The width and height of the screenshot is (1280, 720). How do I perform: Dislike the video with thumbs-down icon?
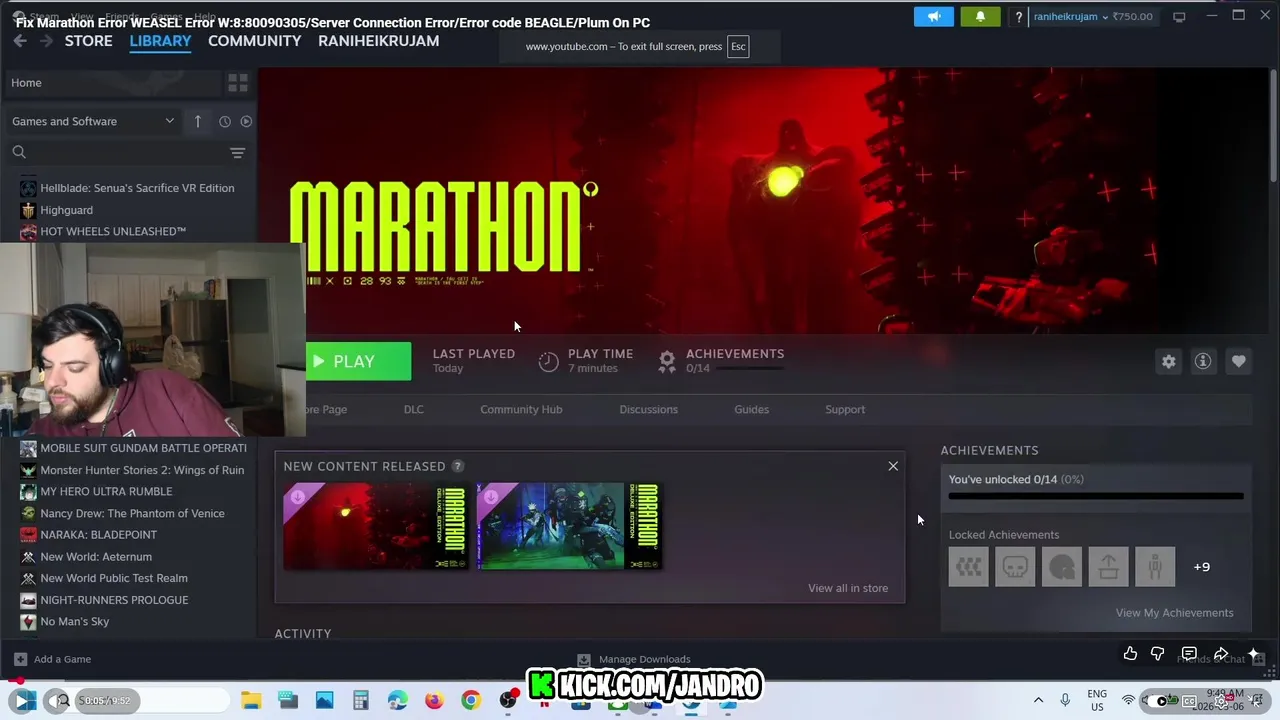(x=1157, y=654)
